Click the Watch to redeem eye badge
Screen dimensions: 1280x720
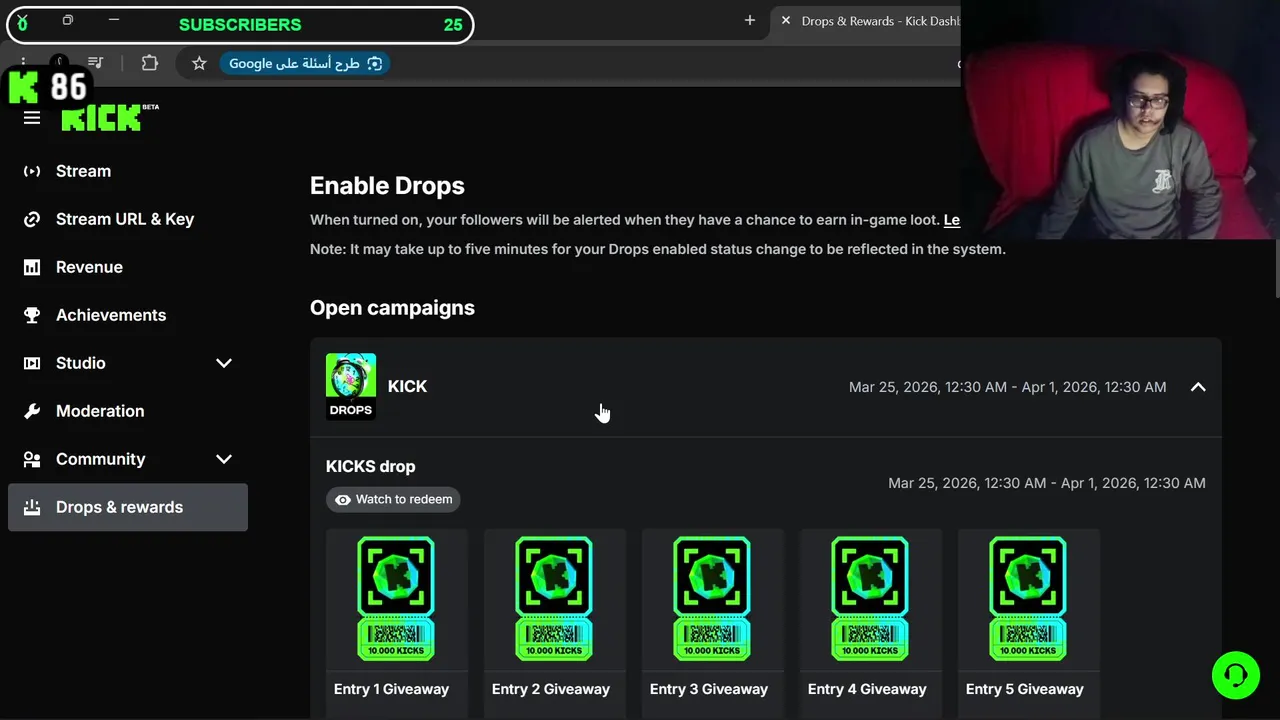(393, 499)
